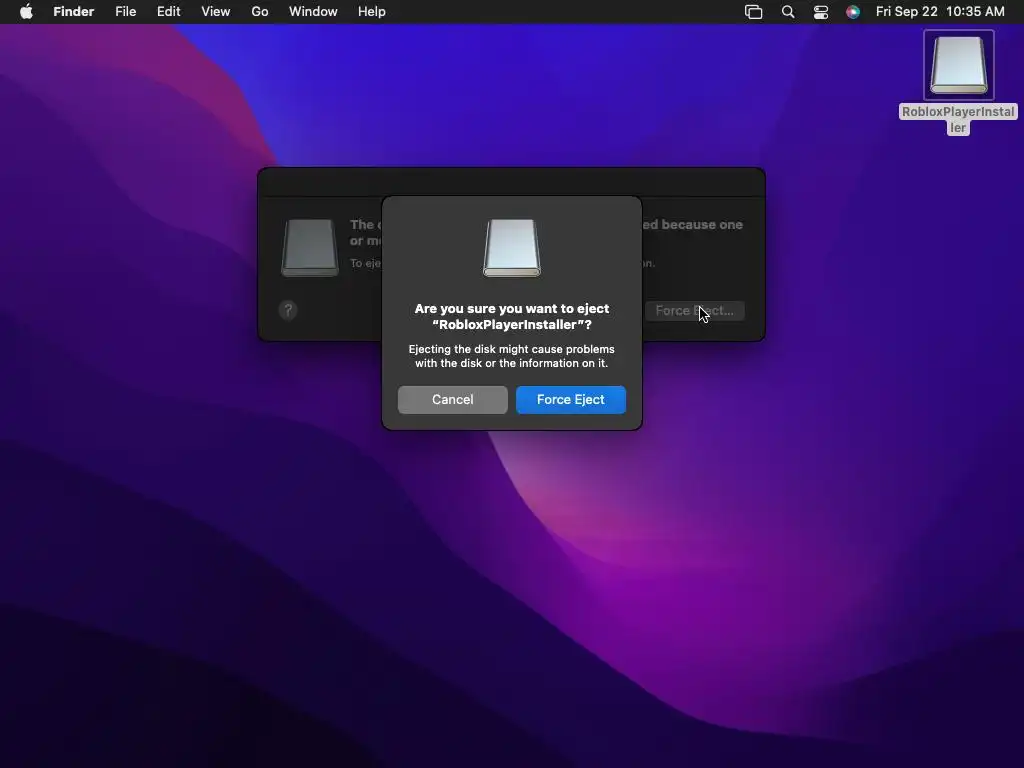Open the Window menu

click(x=313, y=12)
